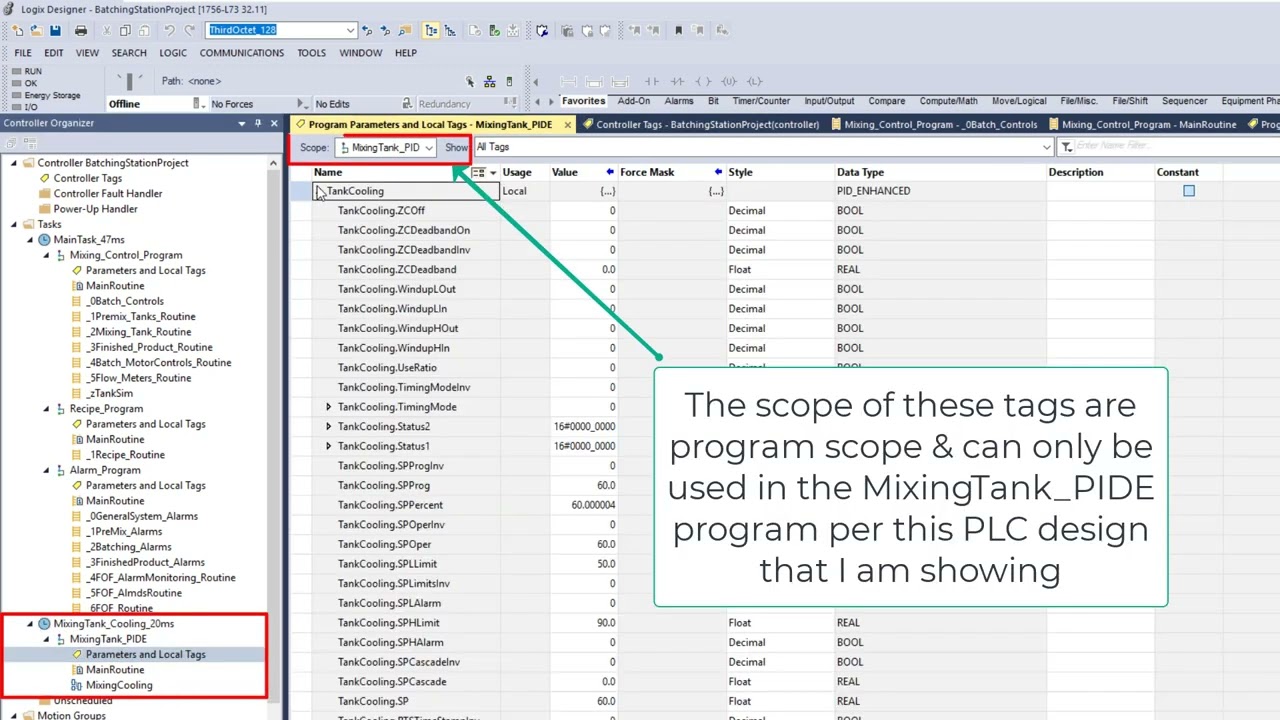Click the normally-open contact (XIC) instruction icon
The height and width of the screenshot is (720, 1280).
tap(652, 81)
